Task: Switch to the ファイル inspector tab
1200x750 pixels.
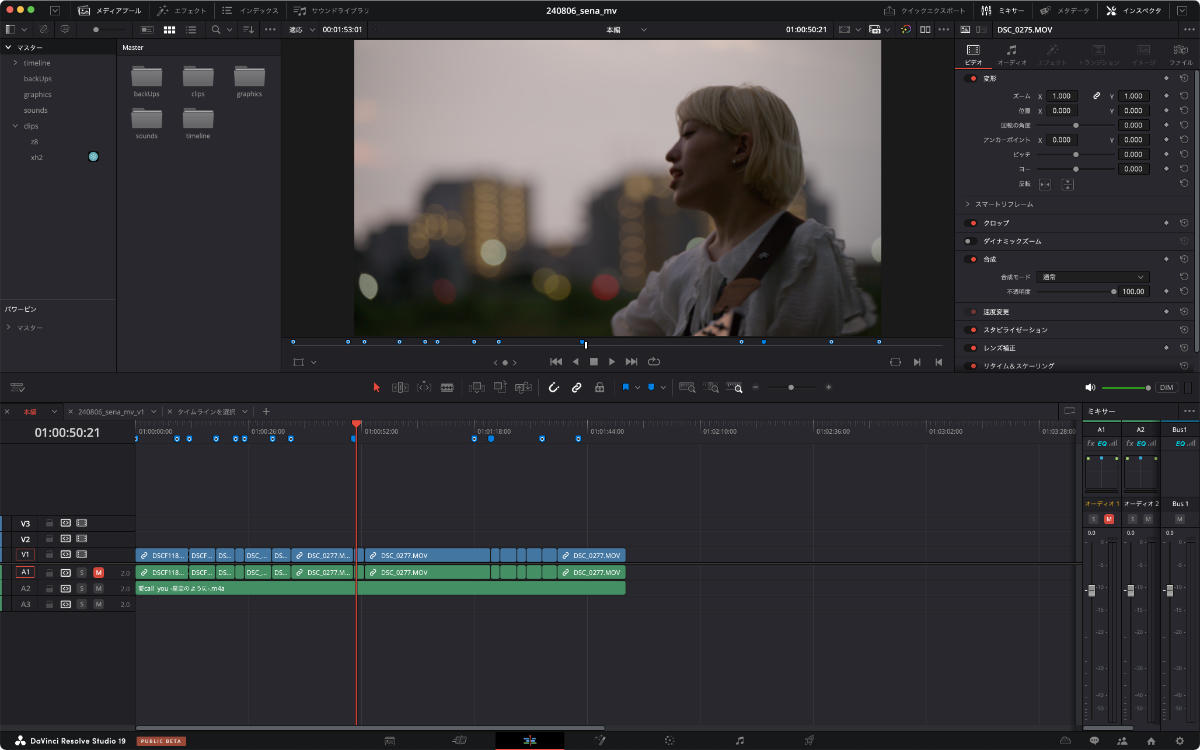Action: (1181, 56)
